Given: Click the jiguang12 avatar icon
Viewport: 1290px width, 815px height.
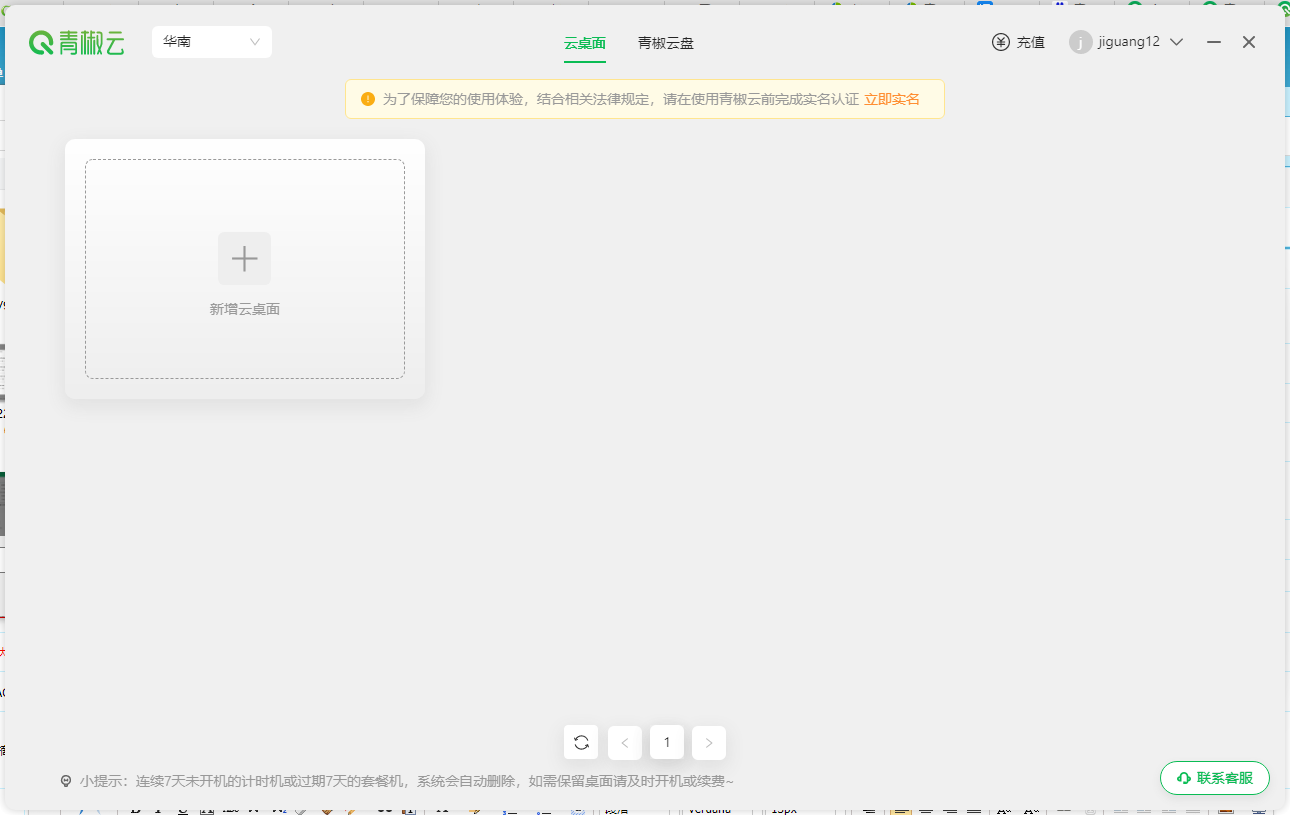Looking at the screenshot, I should coord(1080,42).
